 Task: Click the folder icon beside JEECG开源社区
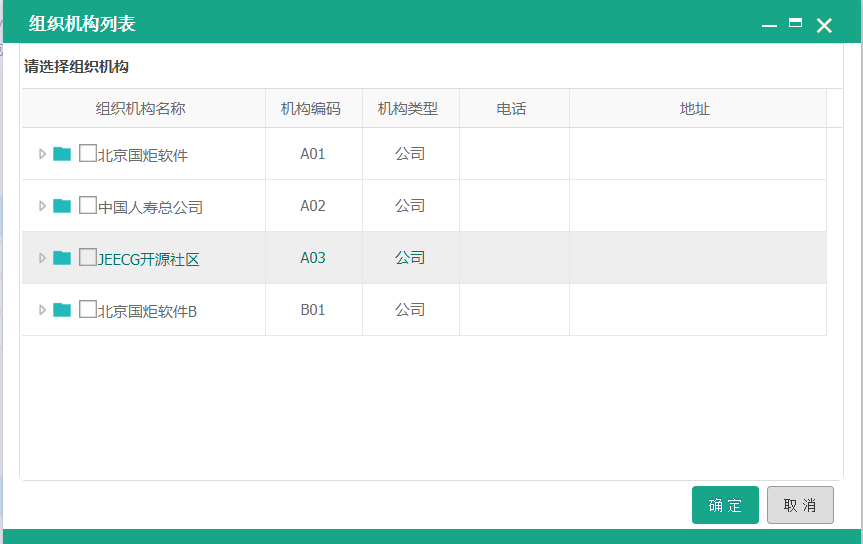[62, 258]
